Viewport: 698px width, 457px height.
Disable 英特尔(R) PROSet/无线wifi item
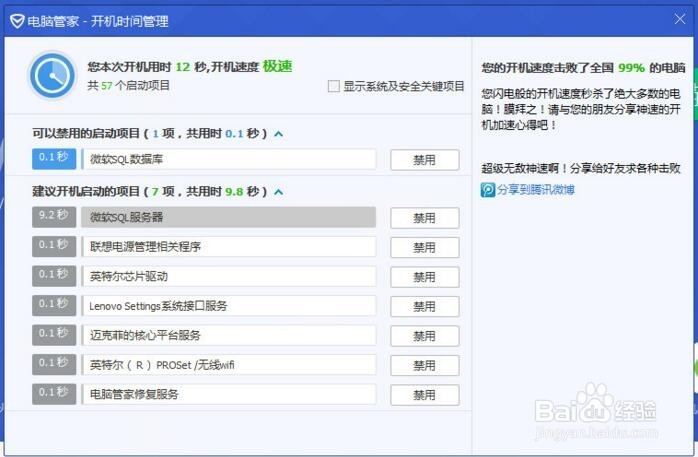(x=425, y=365)
